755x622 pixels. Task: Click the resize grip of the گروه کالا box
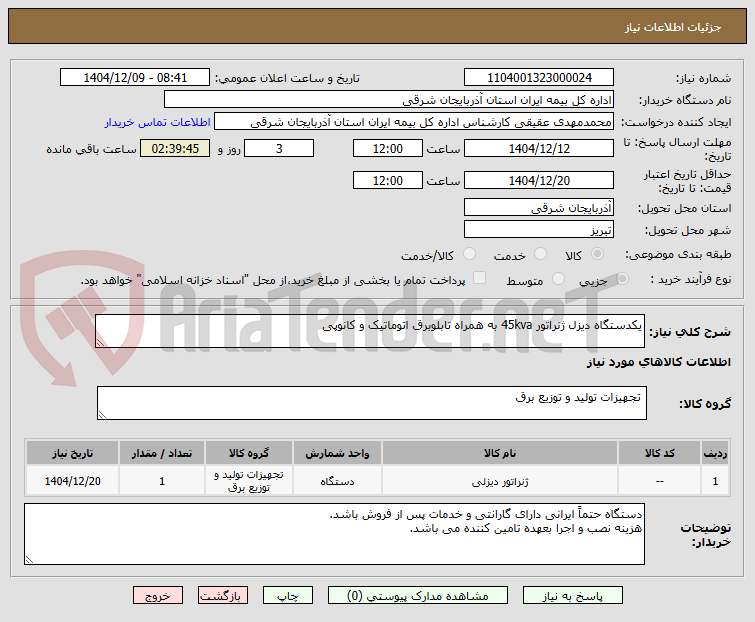(x=103, y=415)
